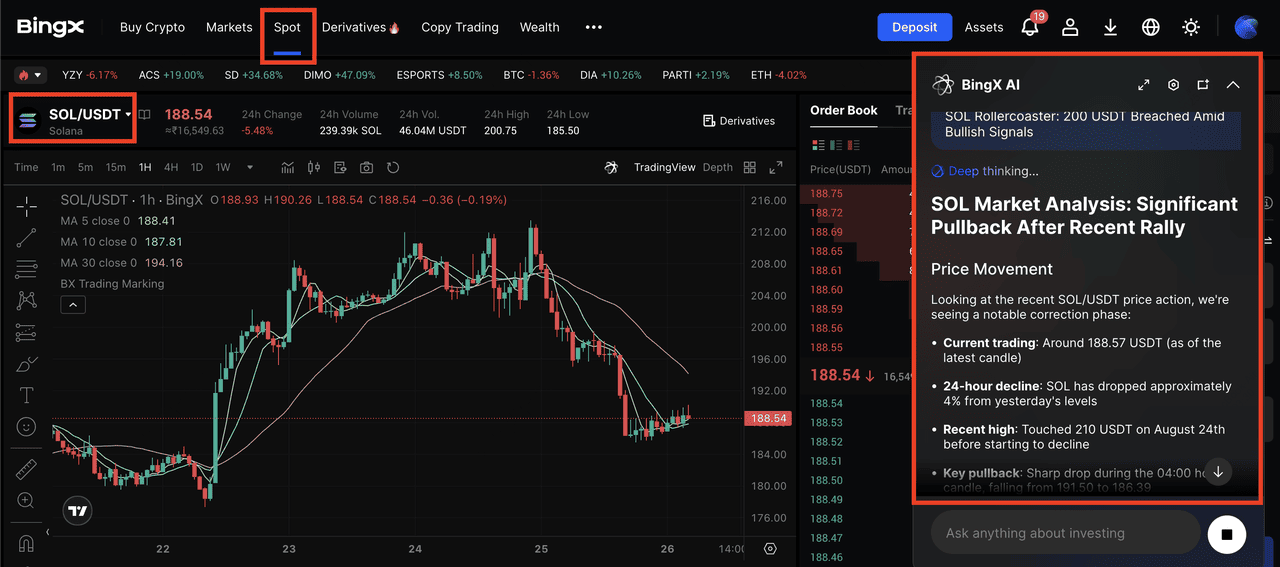Open the Derivatives menu

tap(361, 27)
